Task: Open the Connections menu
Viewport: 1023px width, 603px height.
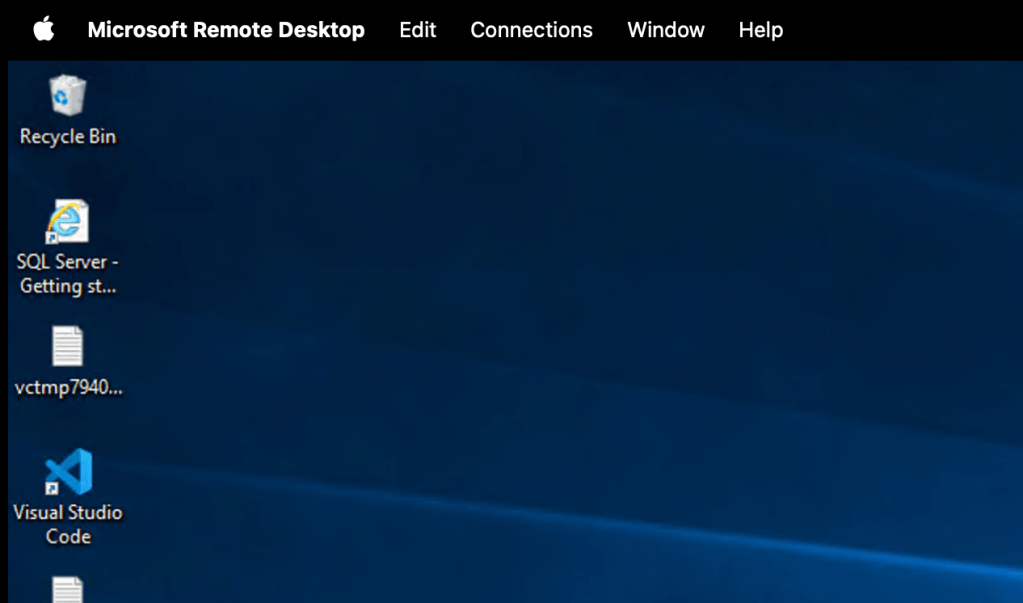Action: (531, 30)
